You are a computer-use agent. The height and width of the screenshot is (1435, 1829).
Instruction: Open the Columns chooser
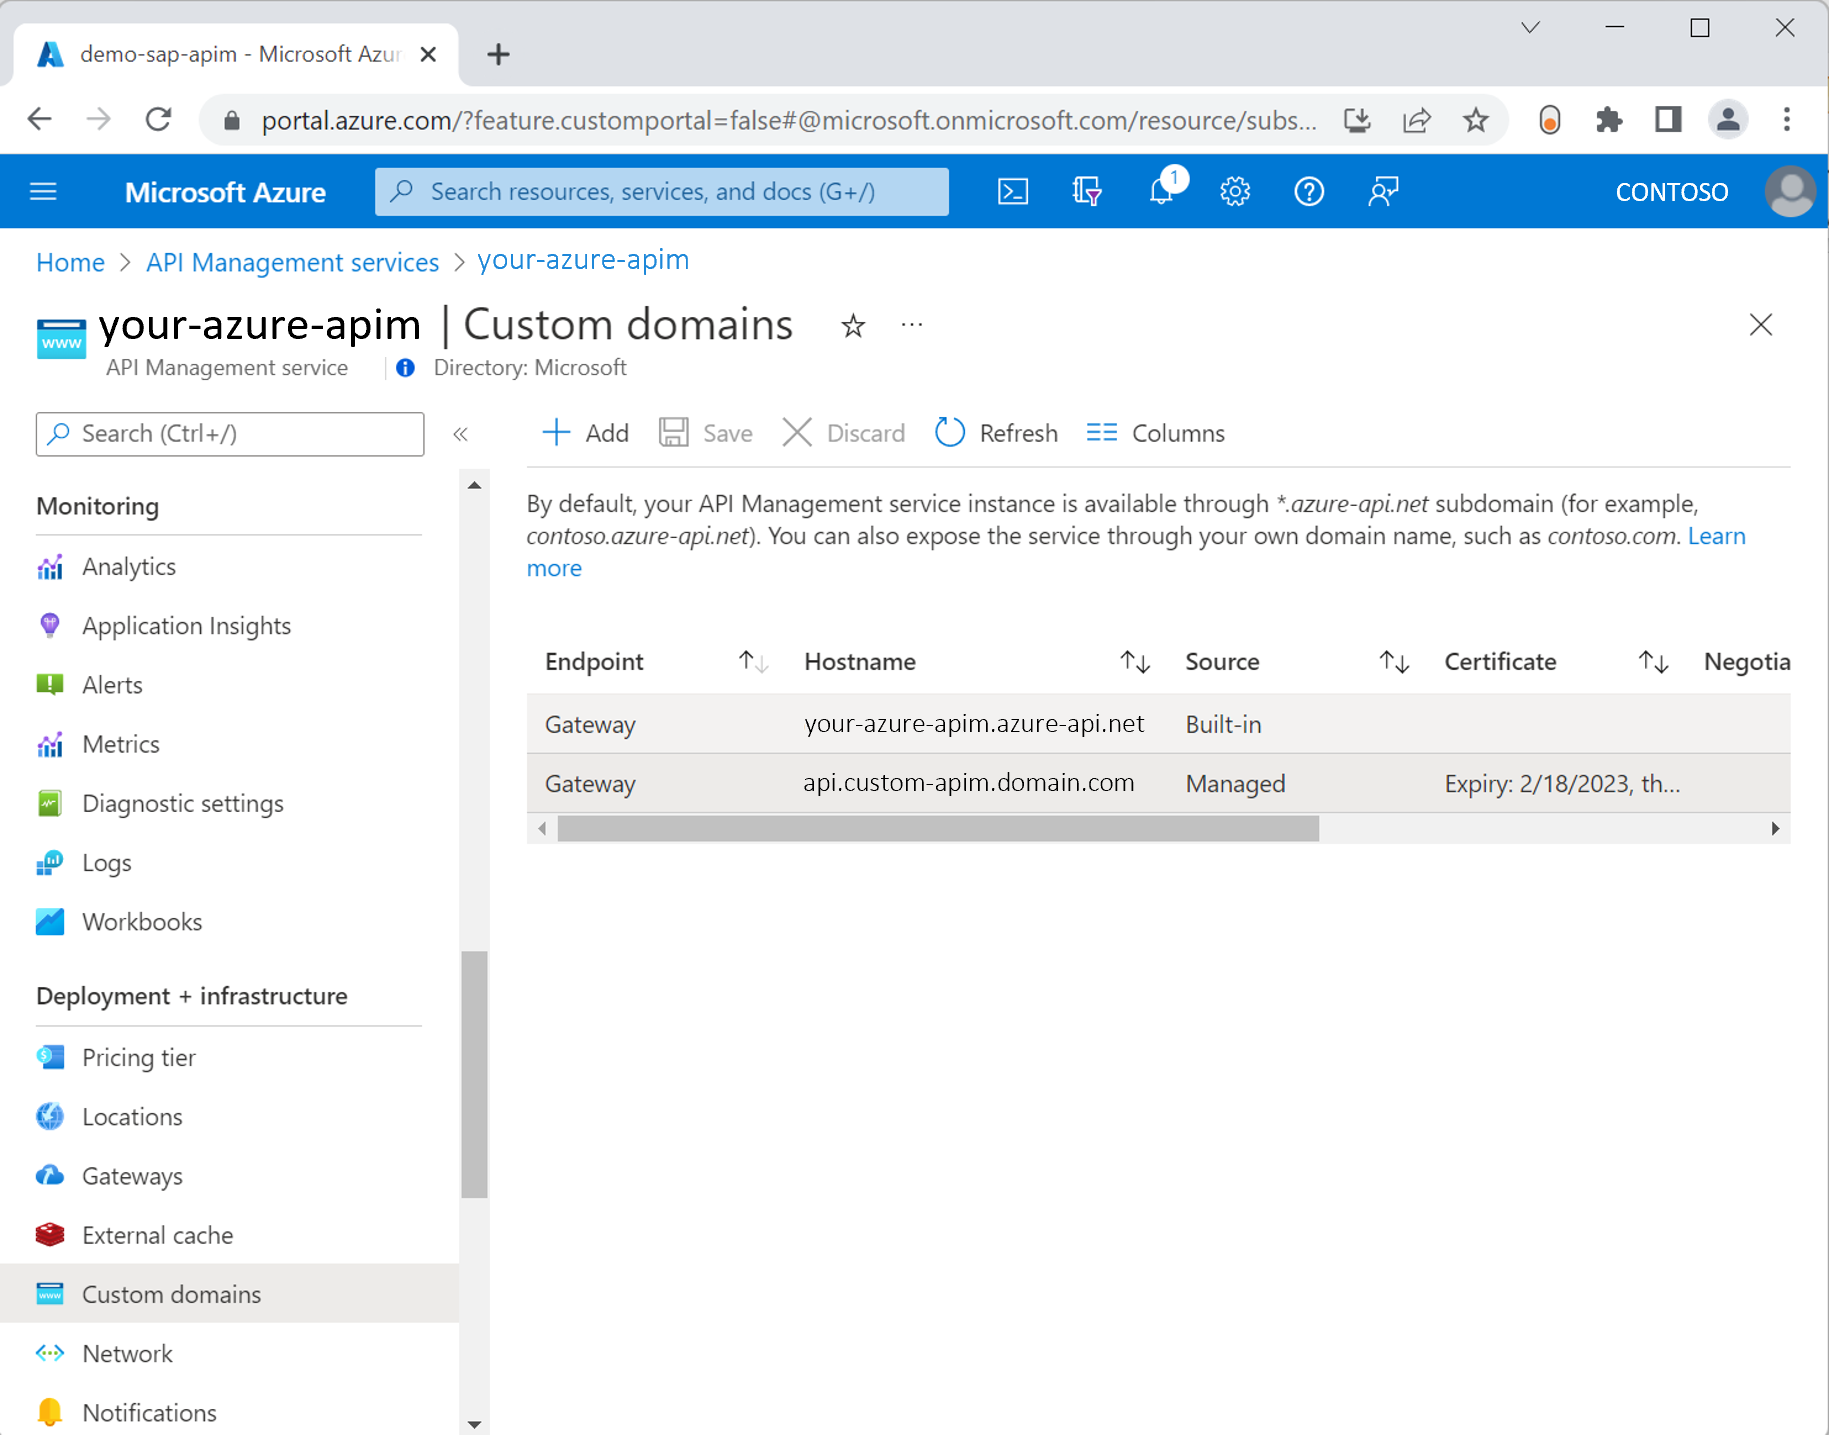tap(1156, 433)
